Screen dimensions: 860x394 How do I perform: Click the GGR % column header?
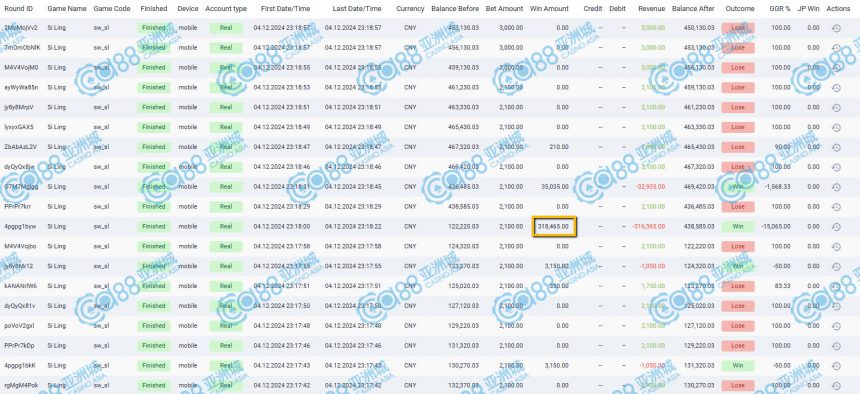point(779,9)
